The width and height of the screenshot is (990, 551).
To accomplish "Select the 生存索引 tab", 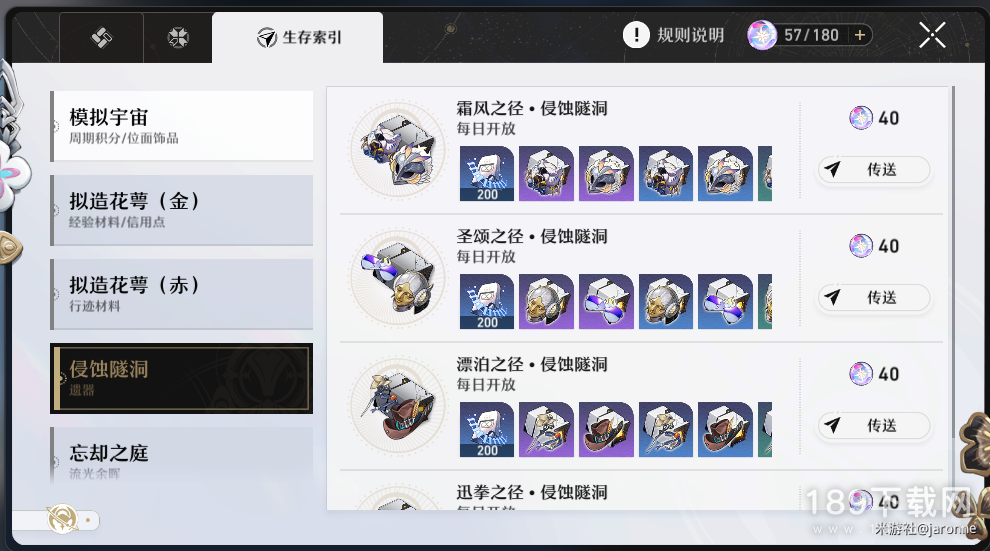I will (x=298, y=38).
